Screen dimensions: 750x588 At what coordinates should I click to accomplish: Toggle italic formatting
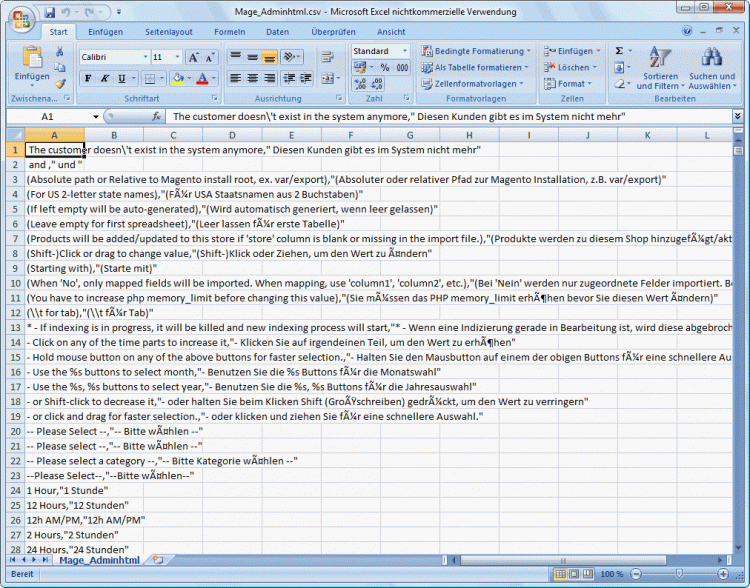coord(105,78)
